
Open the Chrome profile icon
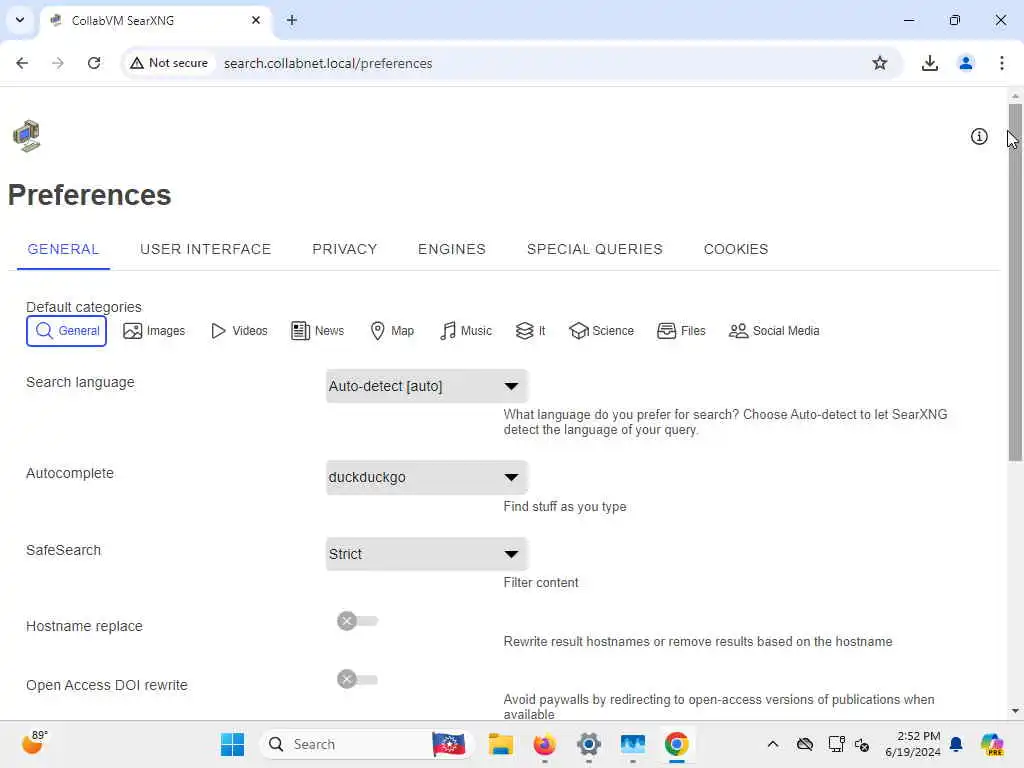click(x=965, y=63)
